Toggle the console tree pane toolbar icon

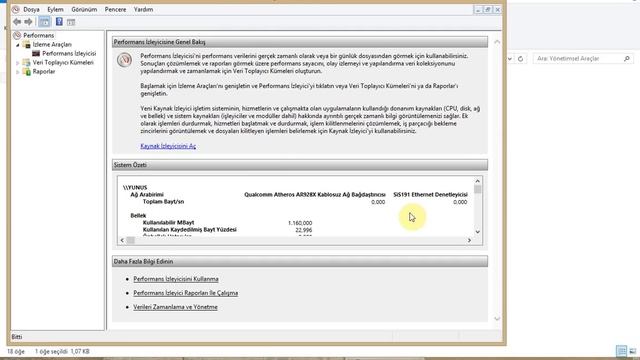[44, 22]
